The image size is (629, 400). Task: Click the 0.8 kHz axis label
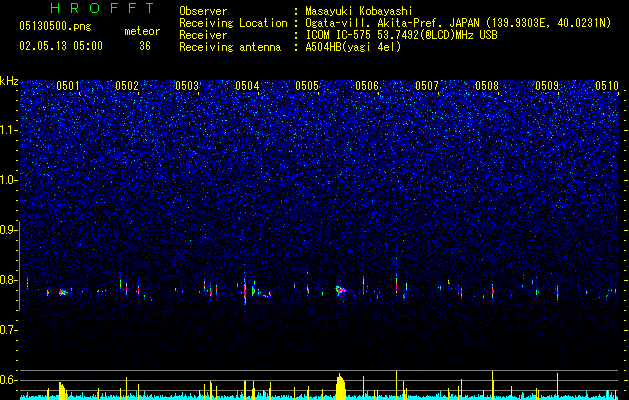9,280
